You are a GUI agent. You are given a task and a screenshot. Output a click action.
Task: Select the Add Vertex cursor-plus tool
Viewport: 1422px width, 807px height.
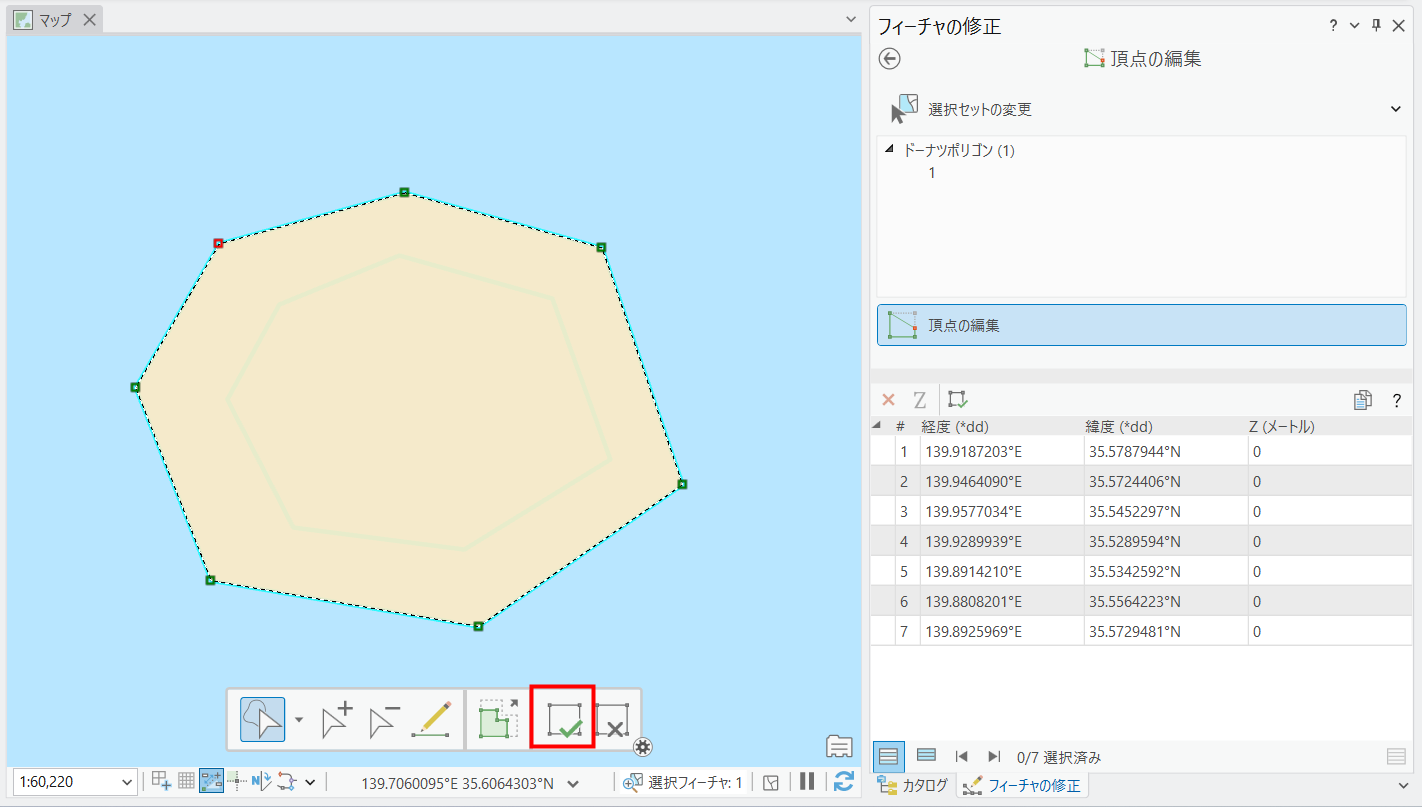(x=337, y=720)
